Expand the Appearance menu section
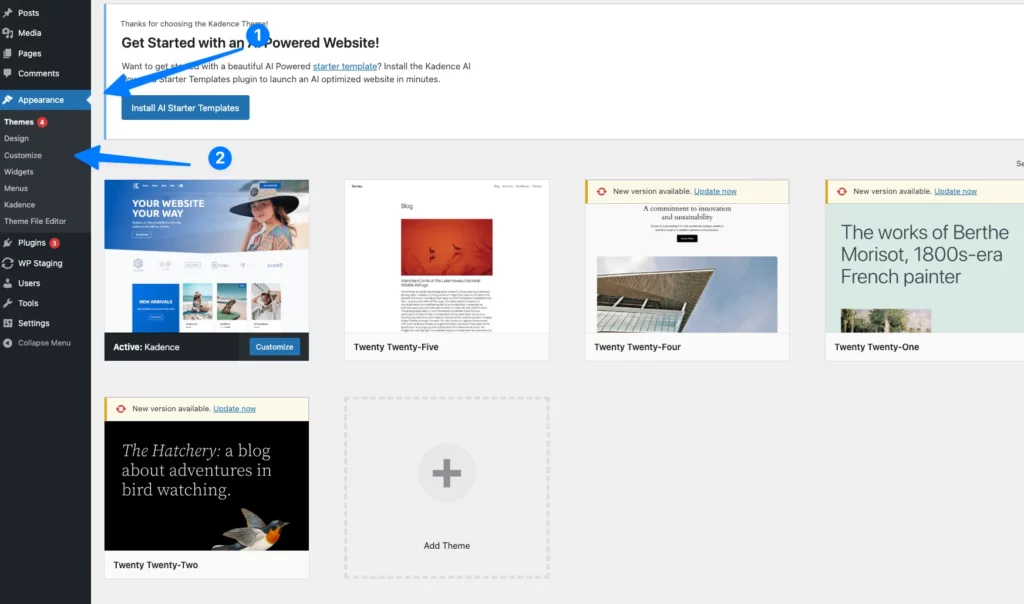This screenshot has width=1024, height=604. point(40,100)
